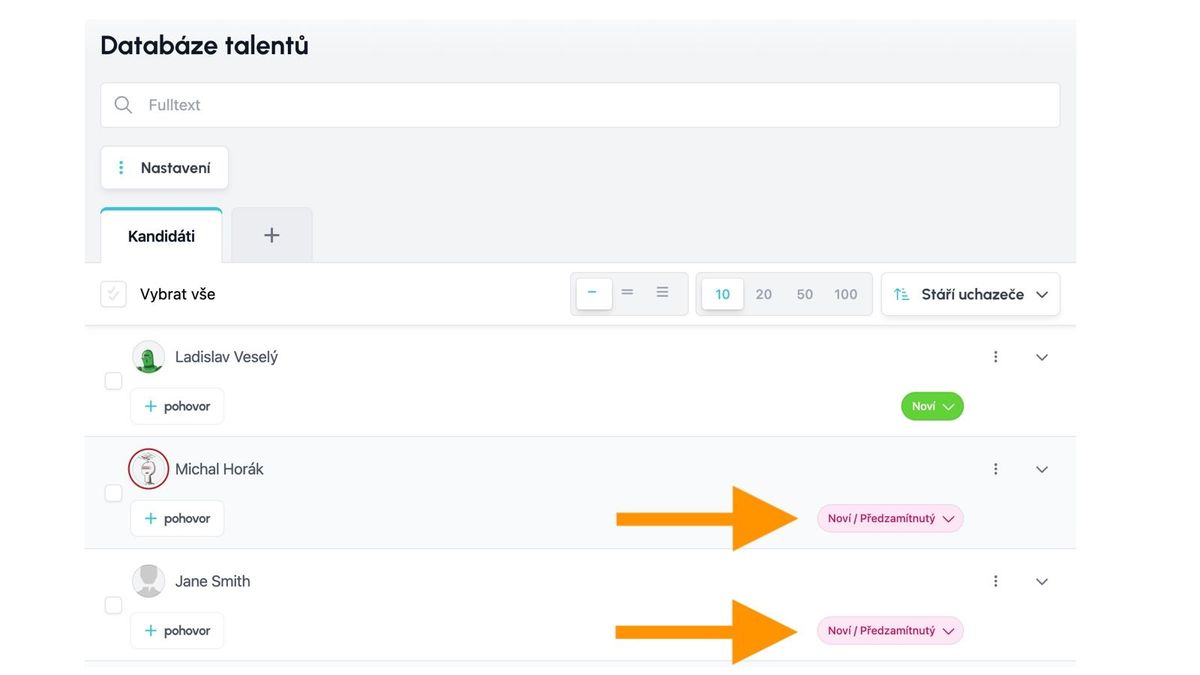
Task: Add pohovor for Michal Horák
Action: click(x=177, y=519)
